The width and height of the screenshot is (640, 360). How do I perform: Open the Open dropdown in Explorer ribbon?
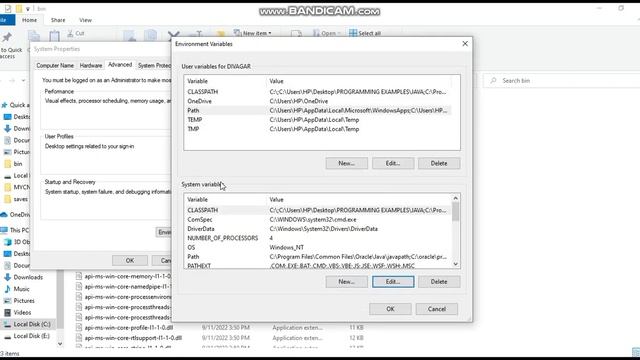[x=327, y=33]
